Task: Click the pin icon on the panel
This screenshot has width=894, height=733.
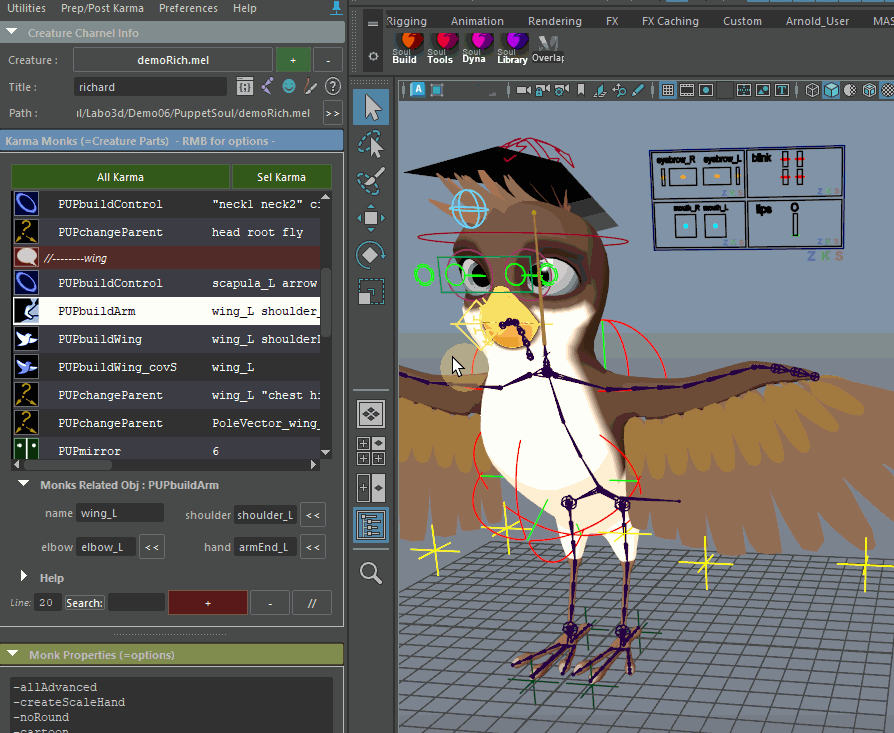Action: click(x=336, y=8)
